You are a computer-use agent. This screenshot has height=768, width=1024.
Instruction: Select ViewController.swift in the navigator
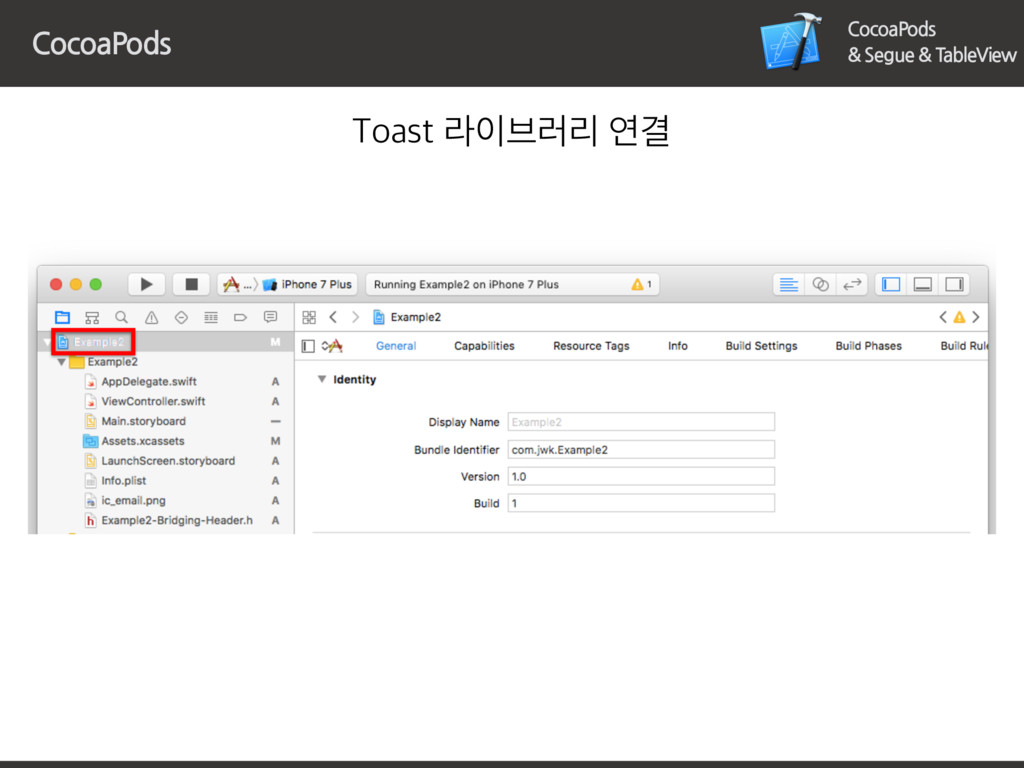[153, 401]
